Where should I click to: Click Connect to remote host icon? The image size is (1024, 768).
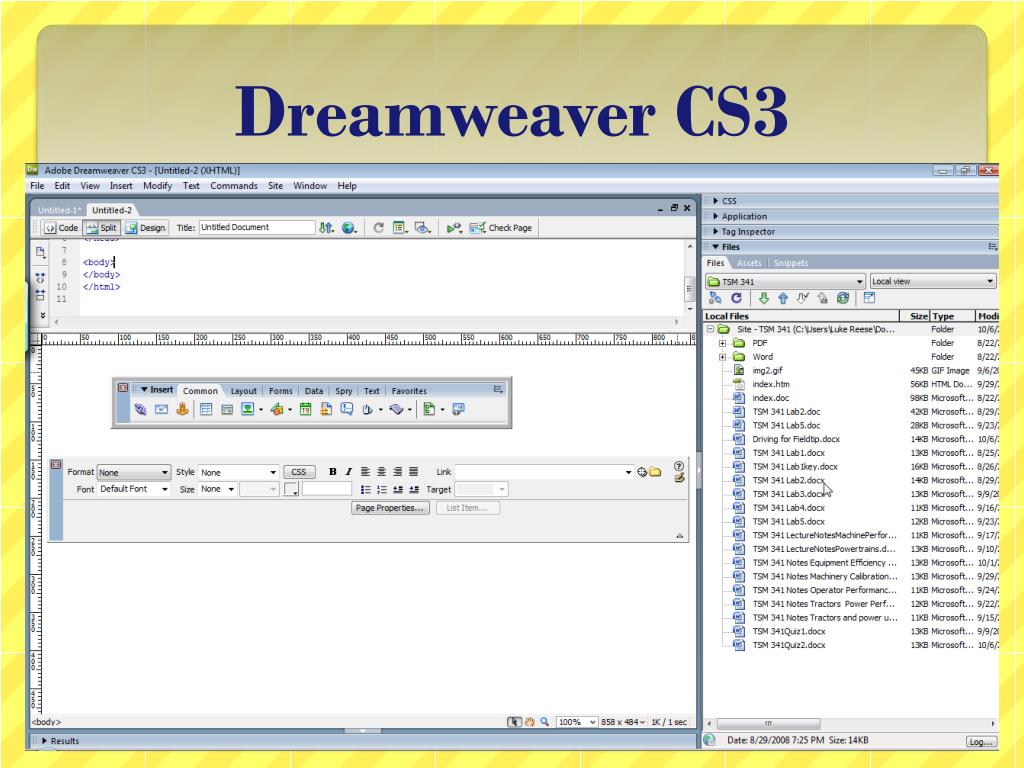pyautogui.click(x=716, y=298)
